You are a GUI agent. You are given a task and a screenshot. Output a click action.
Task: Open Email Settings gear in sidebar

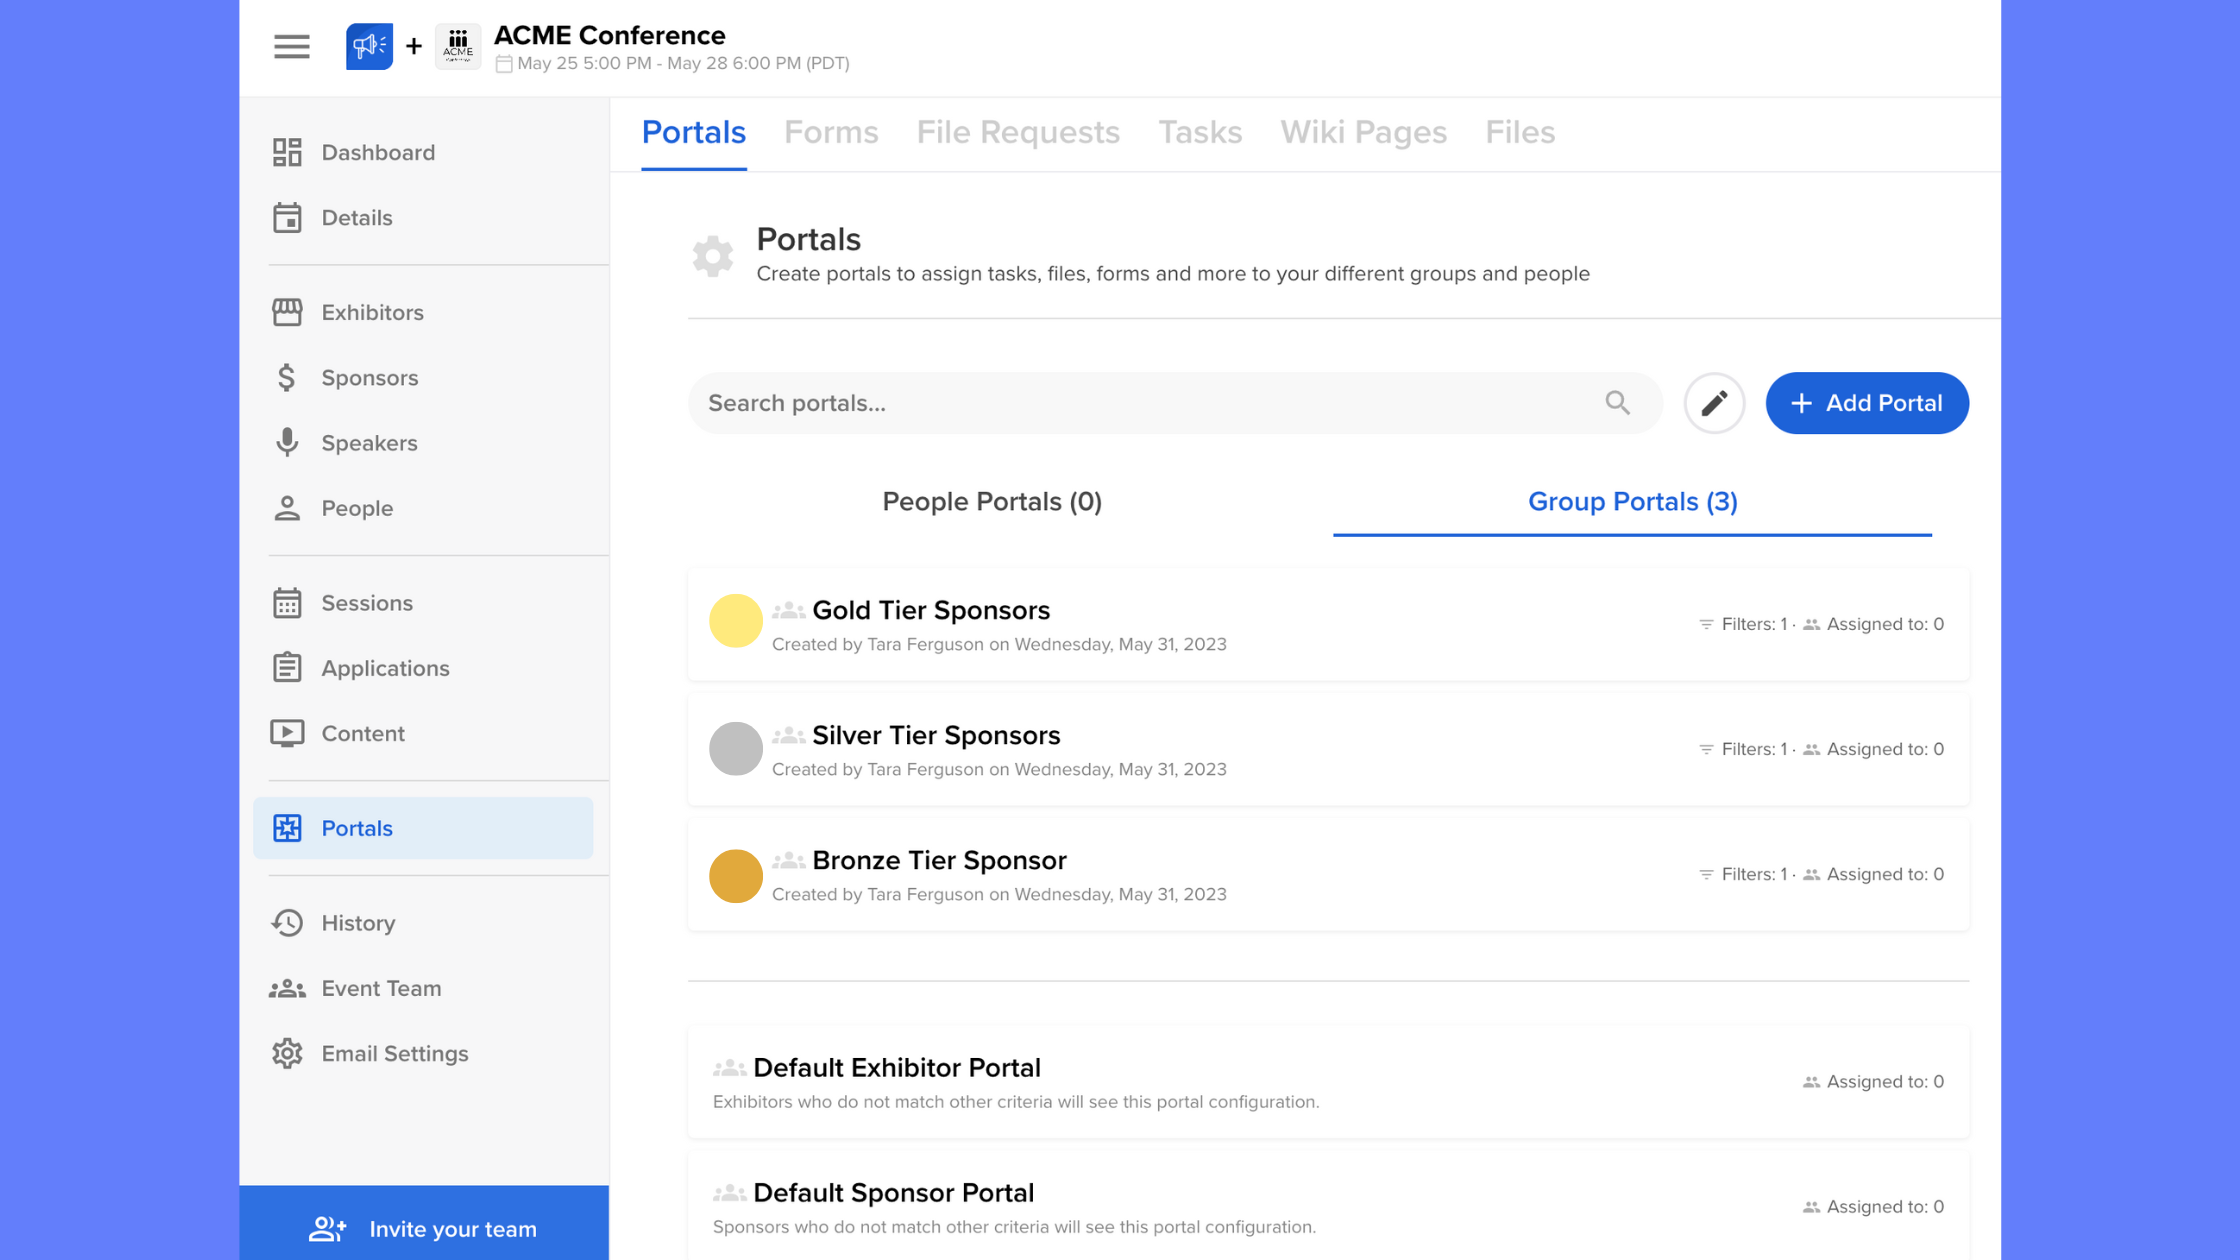tap(287, 1053)
